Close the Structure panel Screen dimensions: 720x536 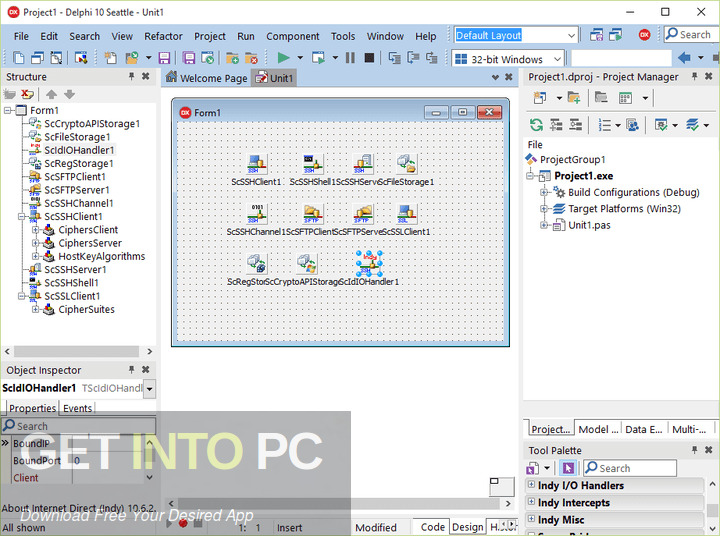(x=146, y=76)
